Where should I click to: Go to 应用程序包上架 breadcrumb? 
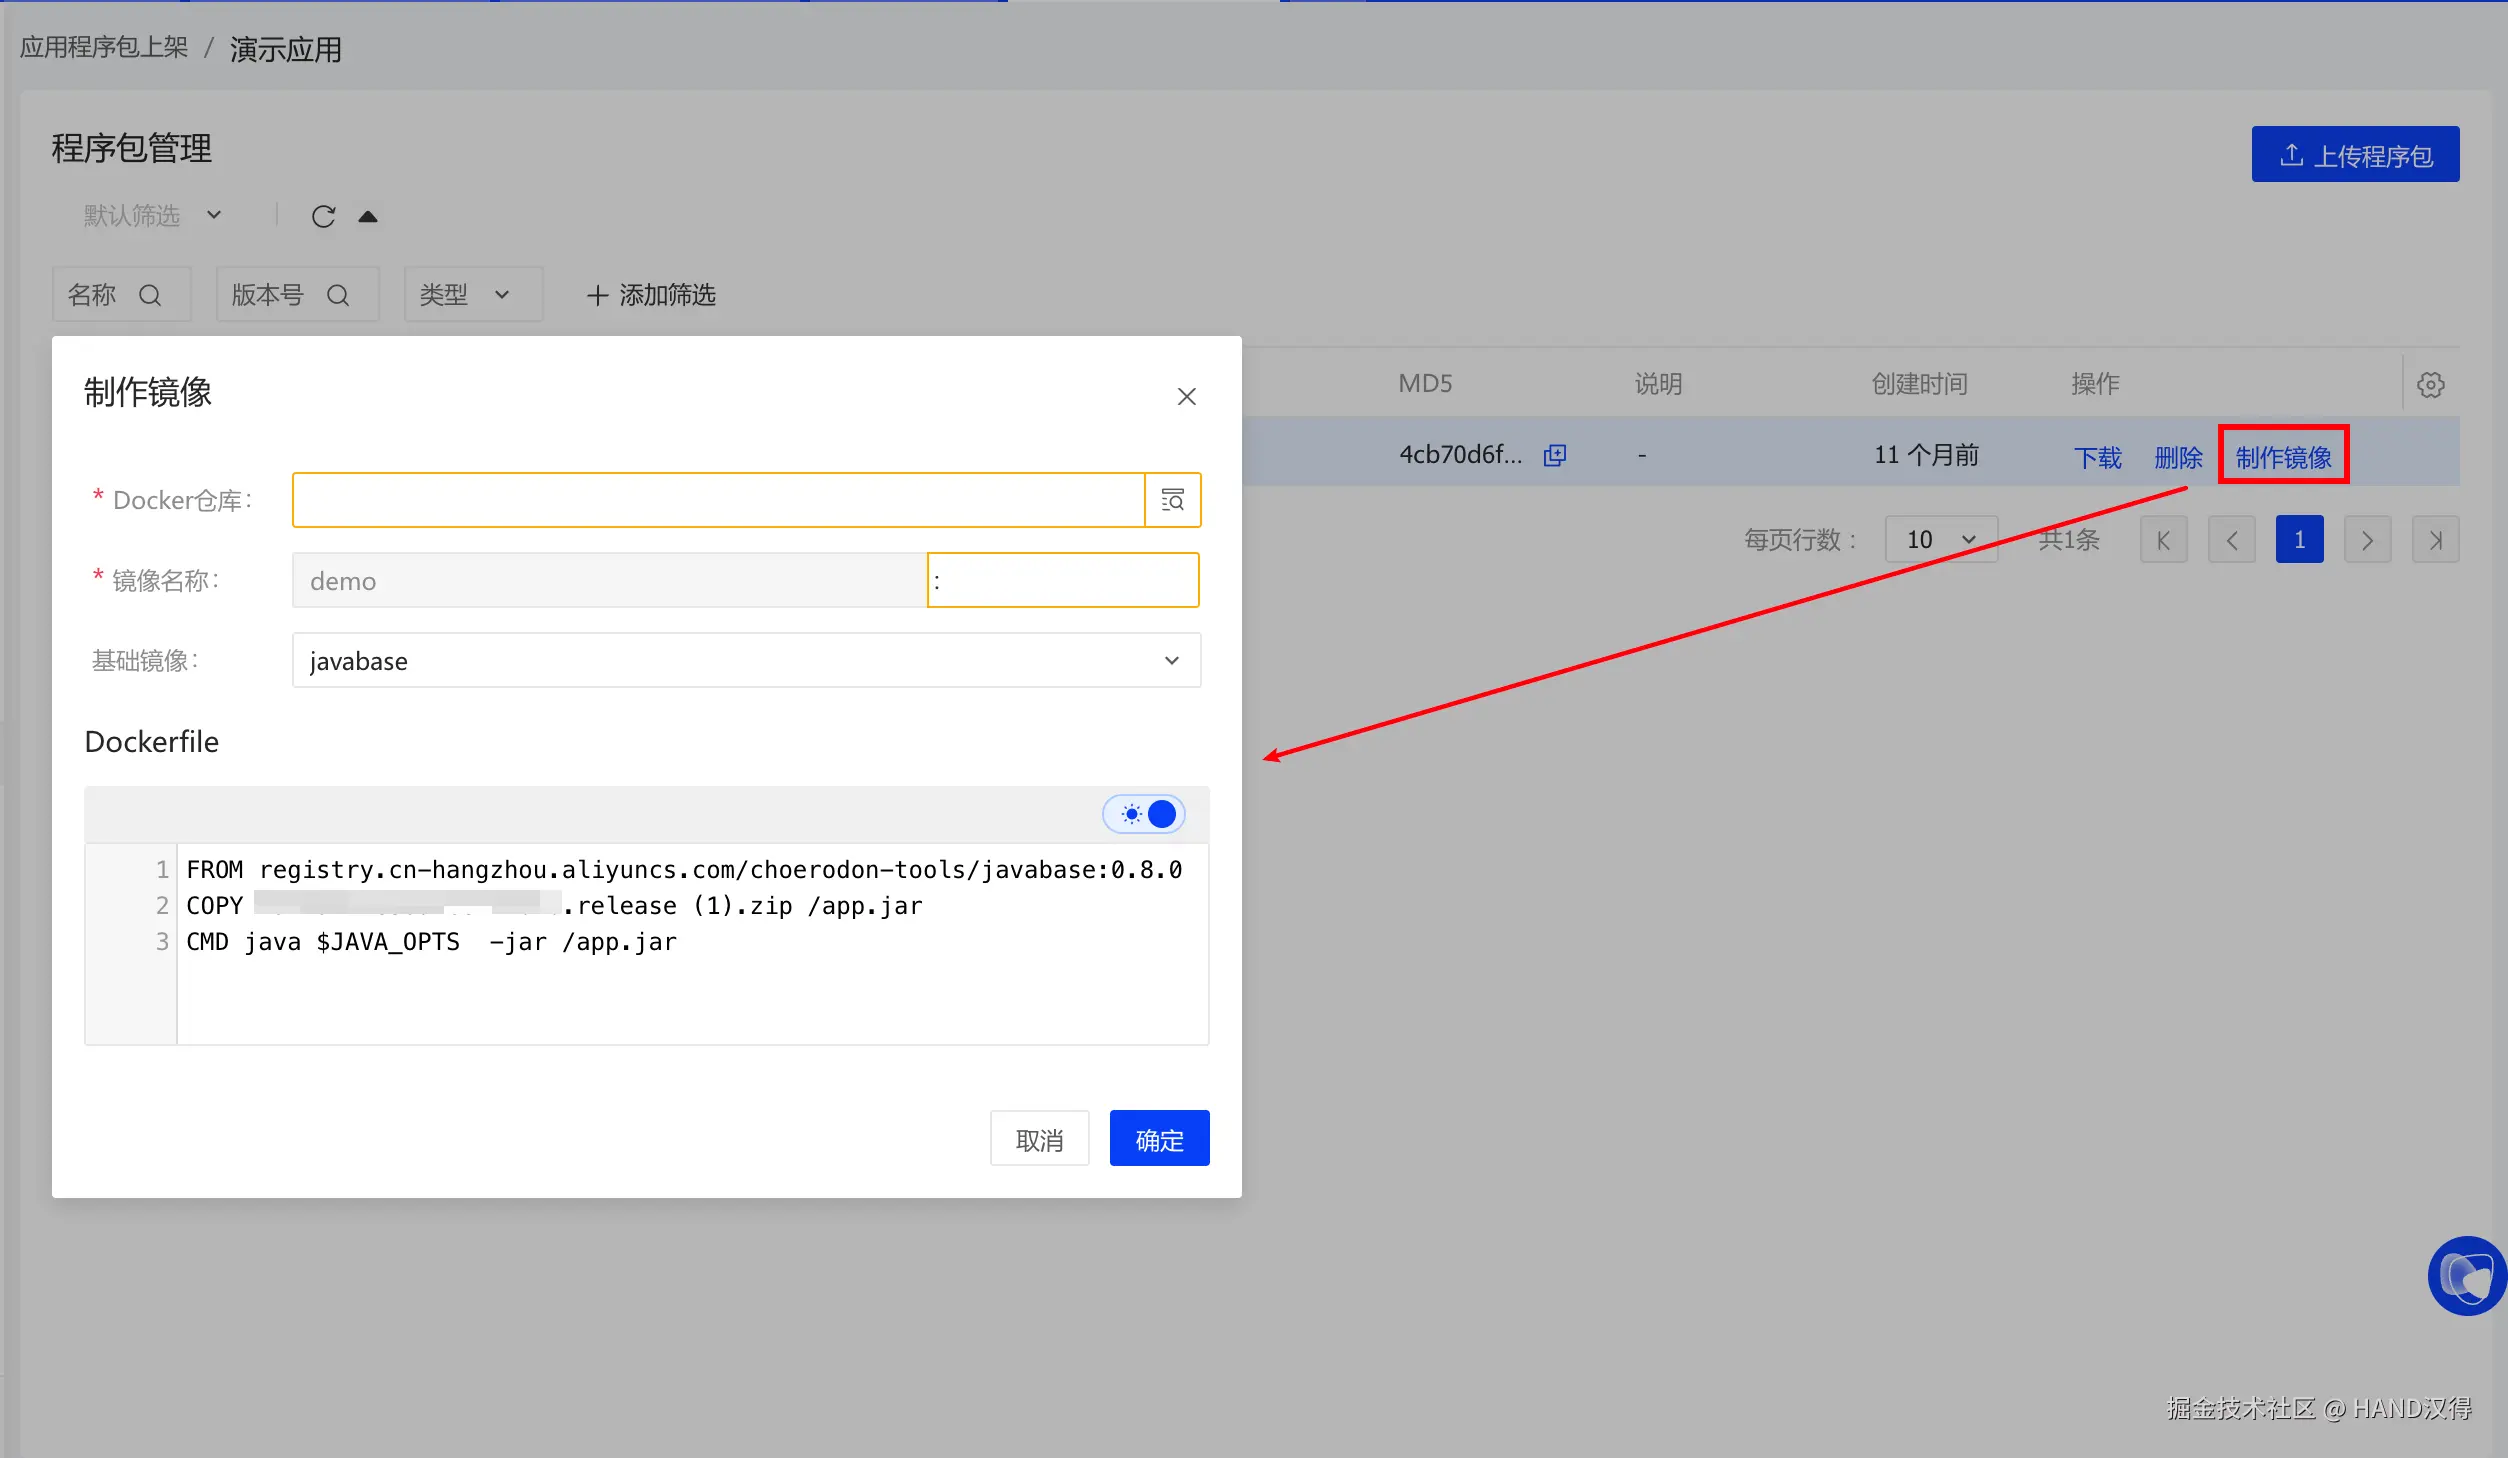[104, 48]
